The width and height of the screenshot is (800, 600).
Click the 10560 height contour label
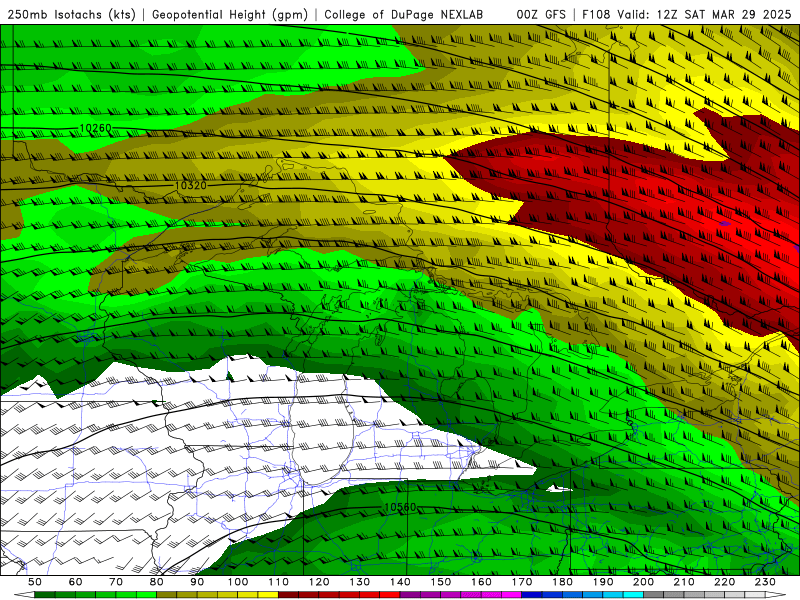(400, 507)
